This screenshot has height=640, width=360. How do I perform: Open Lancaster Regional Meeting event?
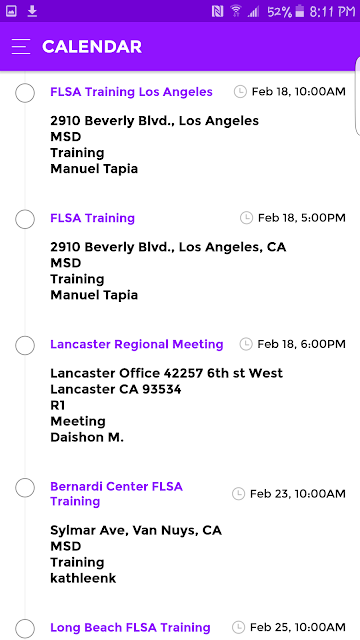pyautogui.click(x=137, y=344)
